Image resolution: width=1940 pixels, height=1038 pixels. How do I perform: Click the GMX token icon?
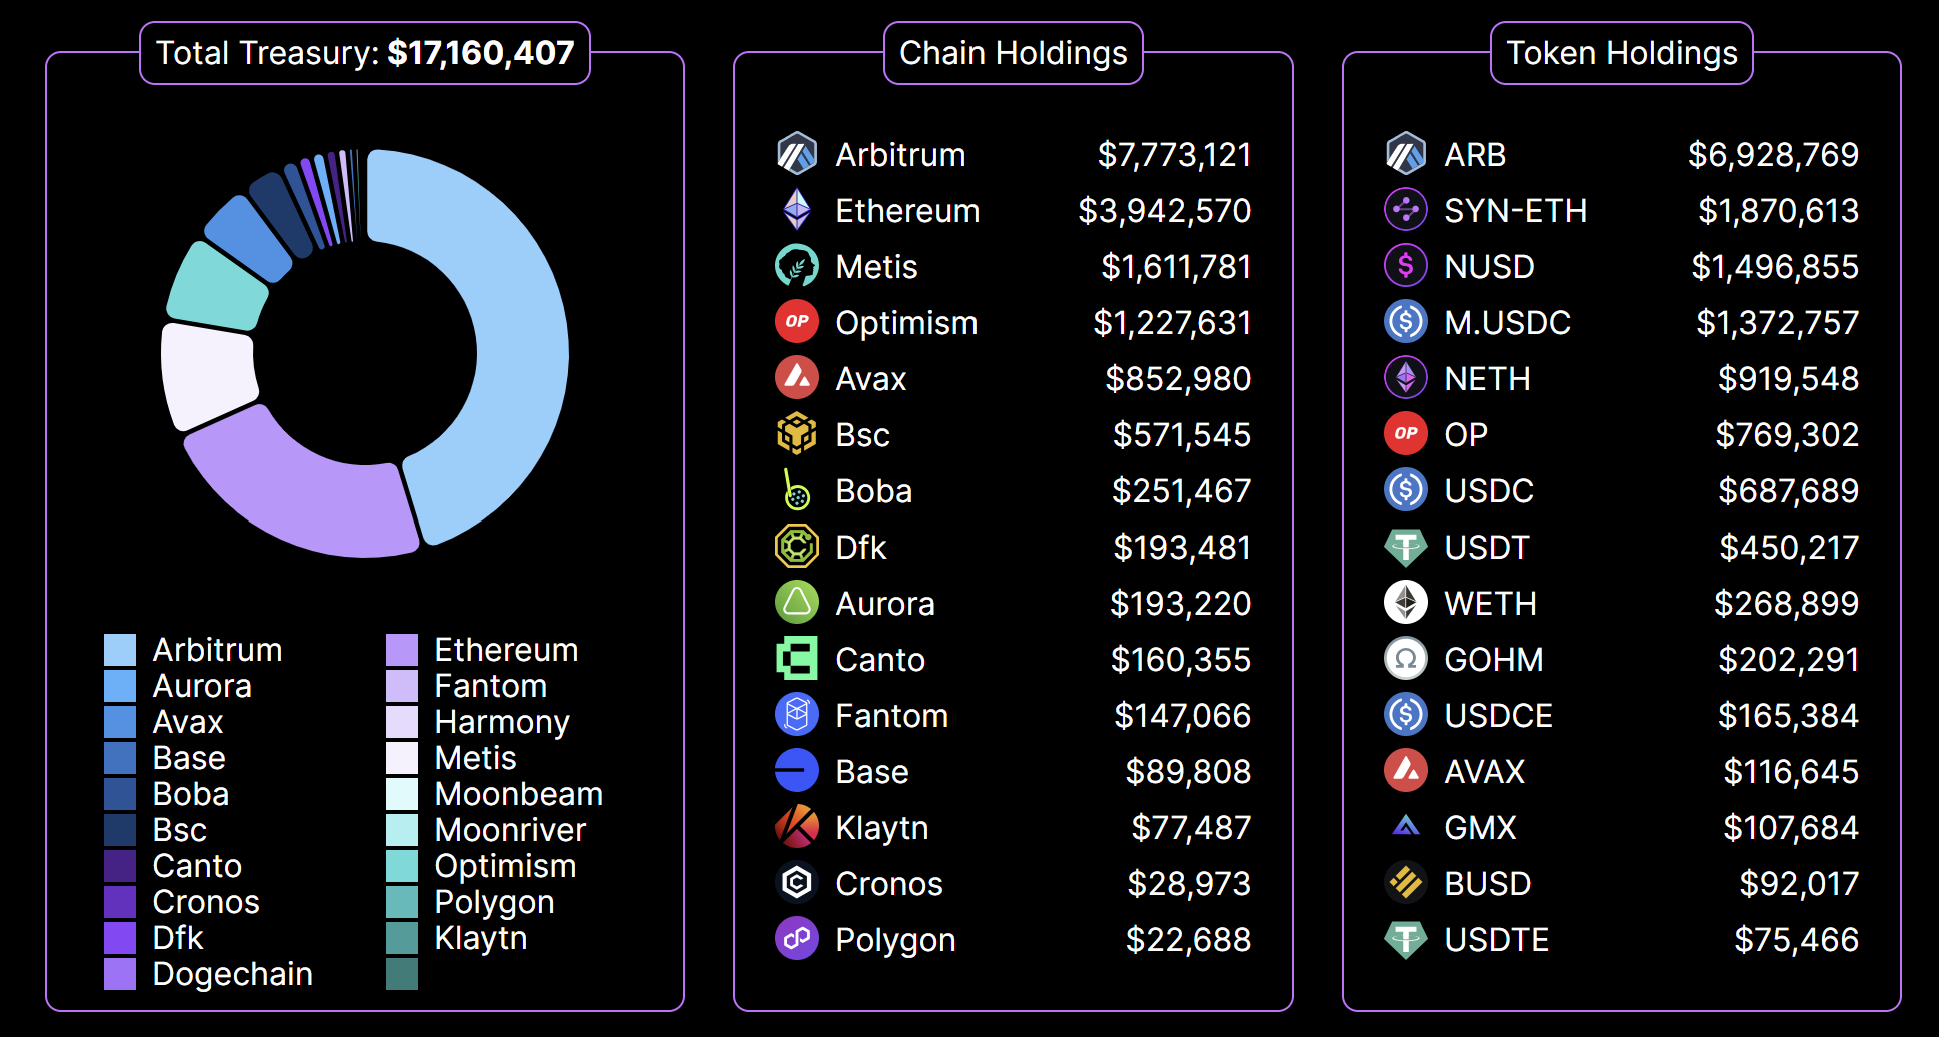pos(1405,827)
